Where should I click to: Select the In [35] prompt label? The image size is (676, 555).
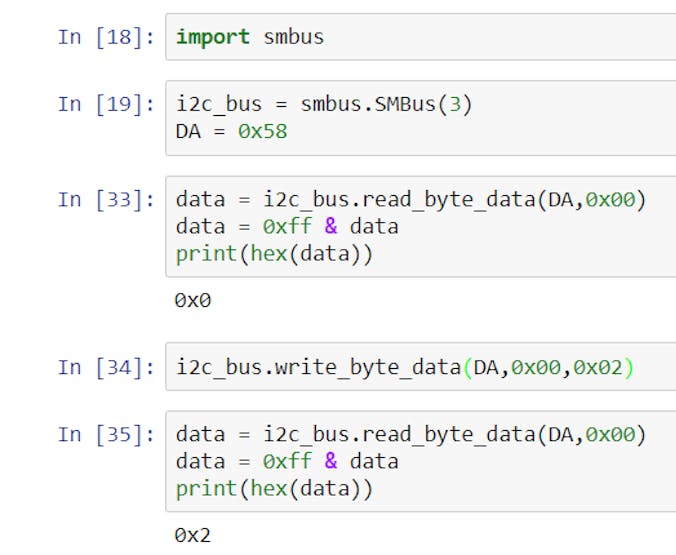(106, 435)
